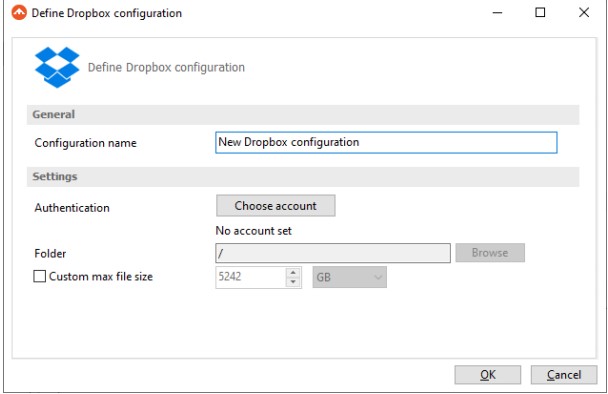Click the Browse button
Viewport: 608px width, 394px height.
tap(490, 253)
